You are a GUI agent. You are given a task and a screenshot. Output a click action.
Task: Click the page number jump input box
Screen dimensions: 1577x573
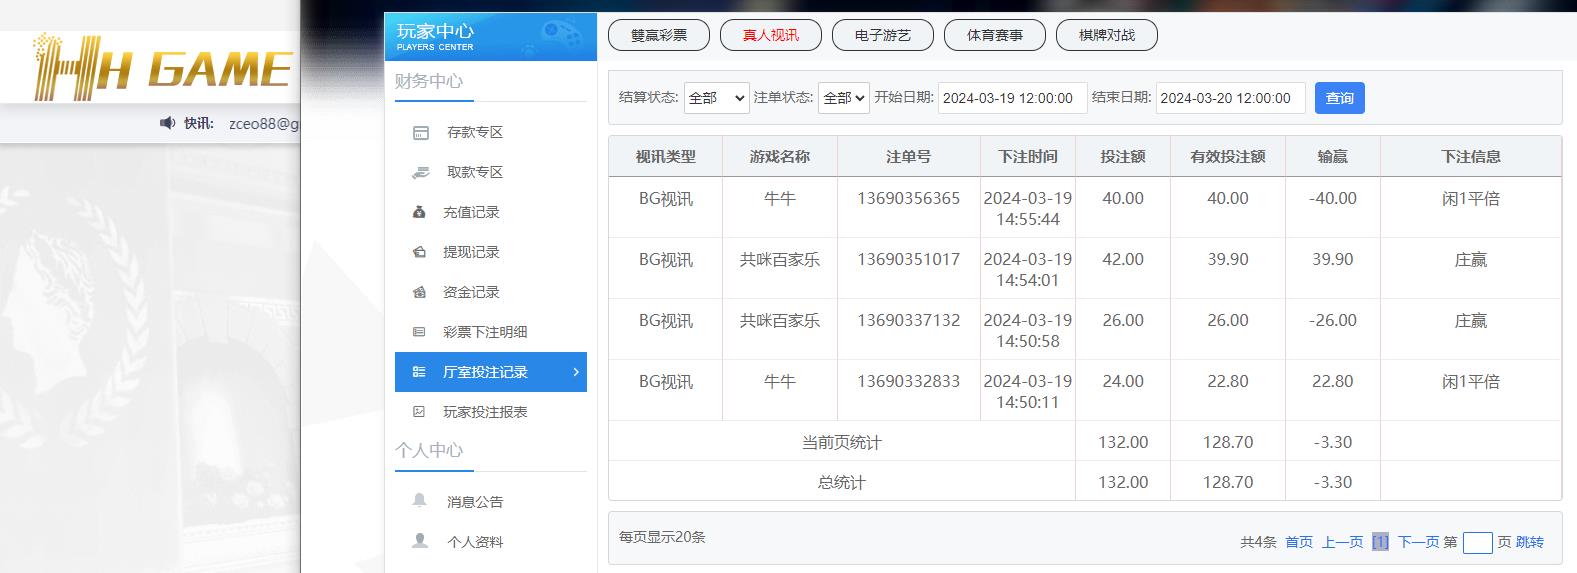click(x=1477, y=543)
